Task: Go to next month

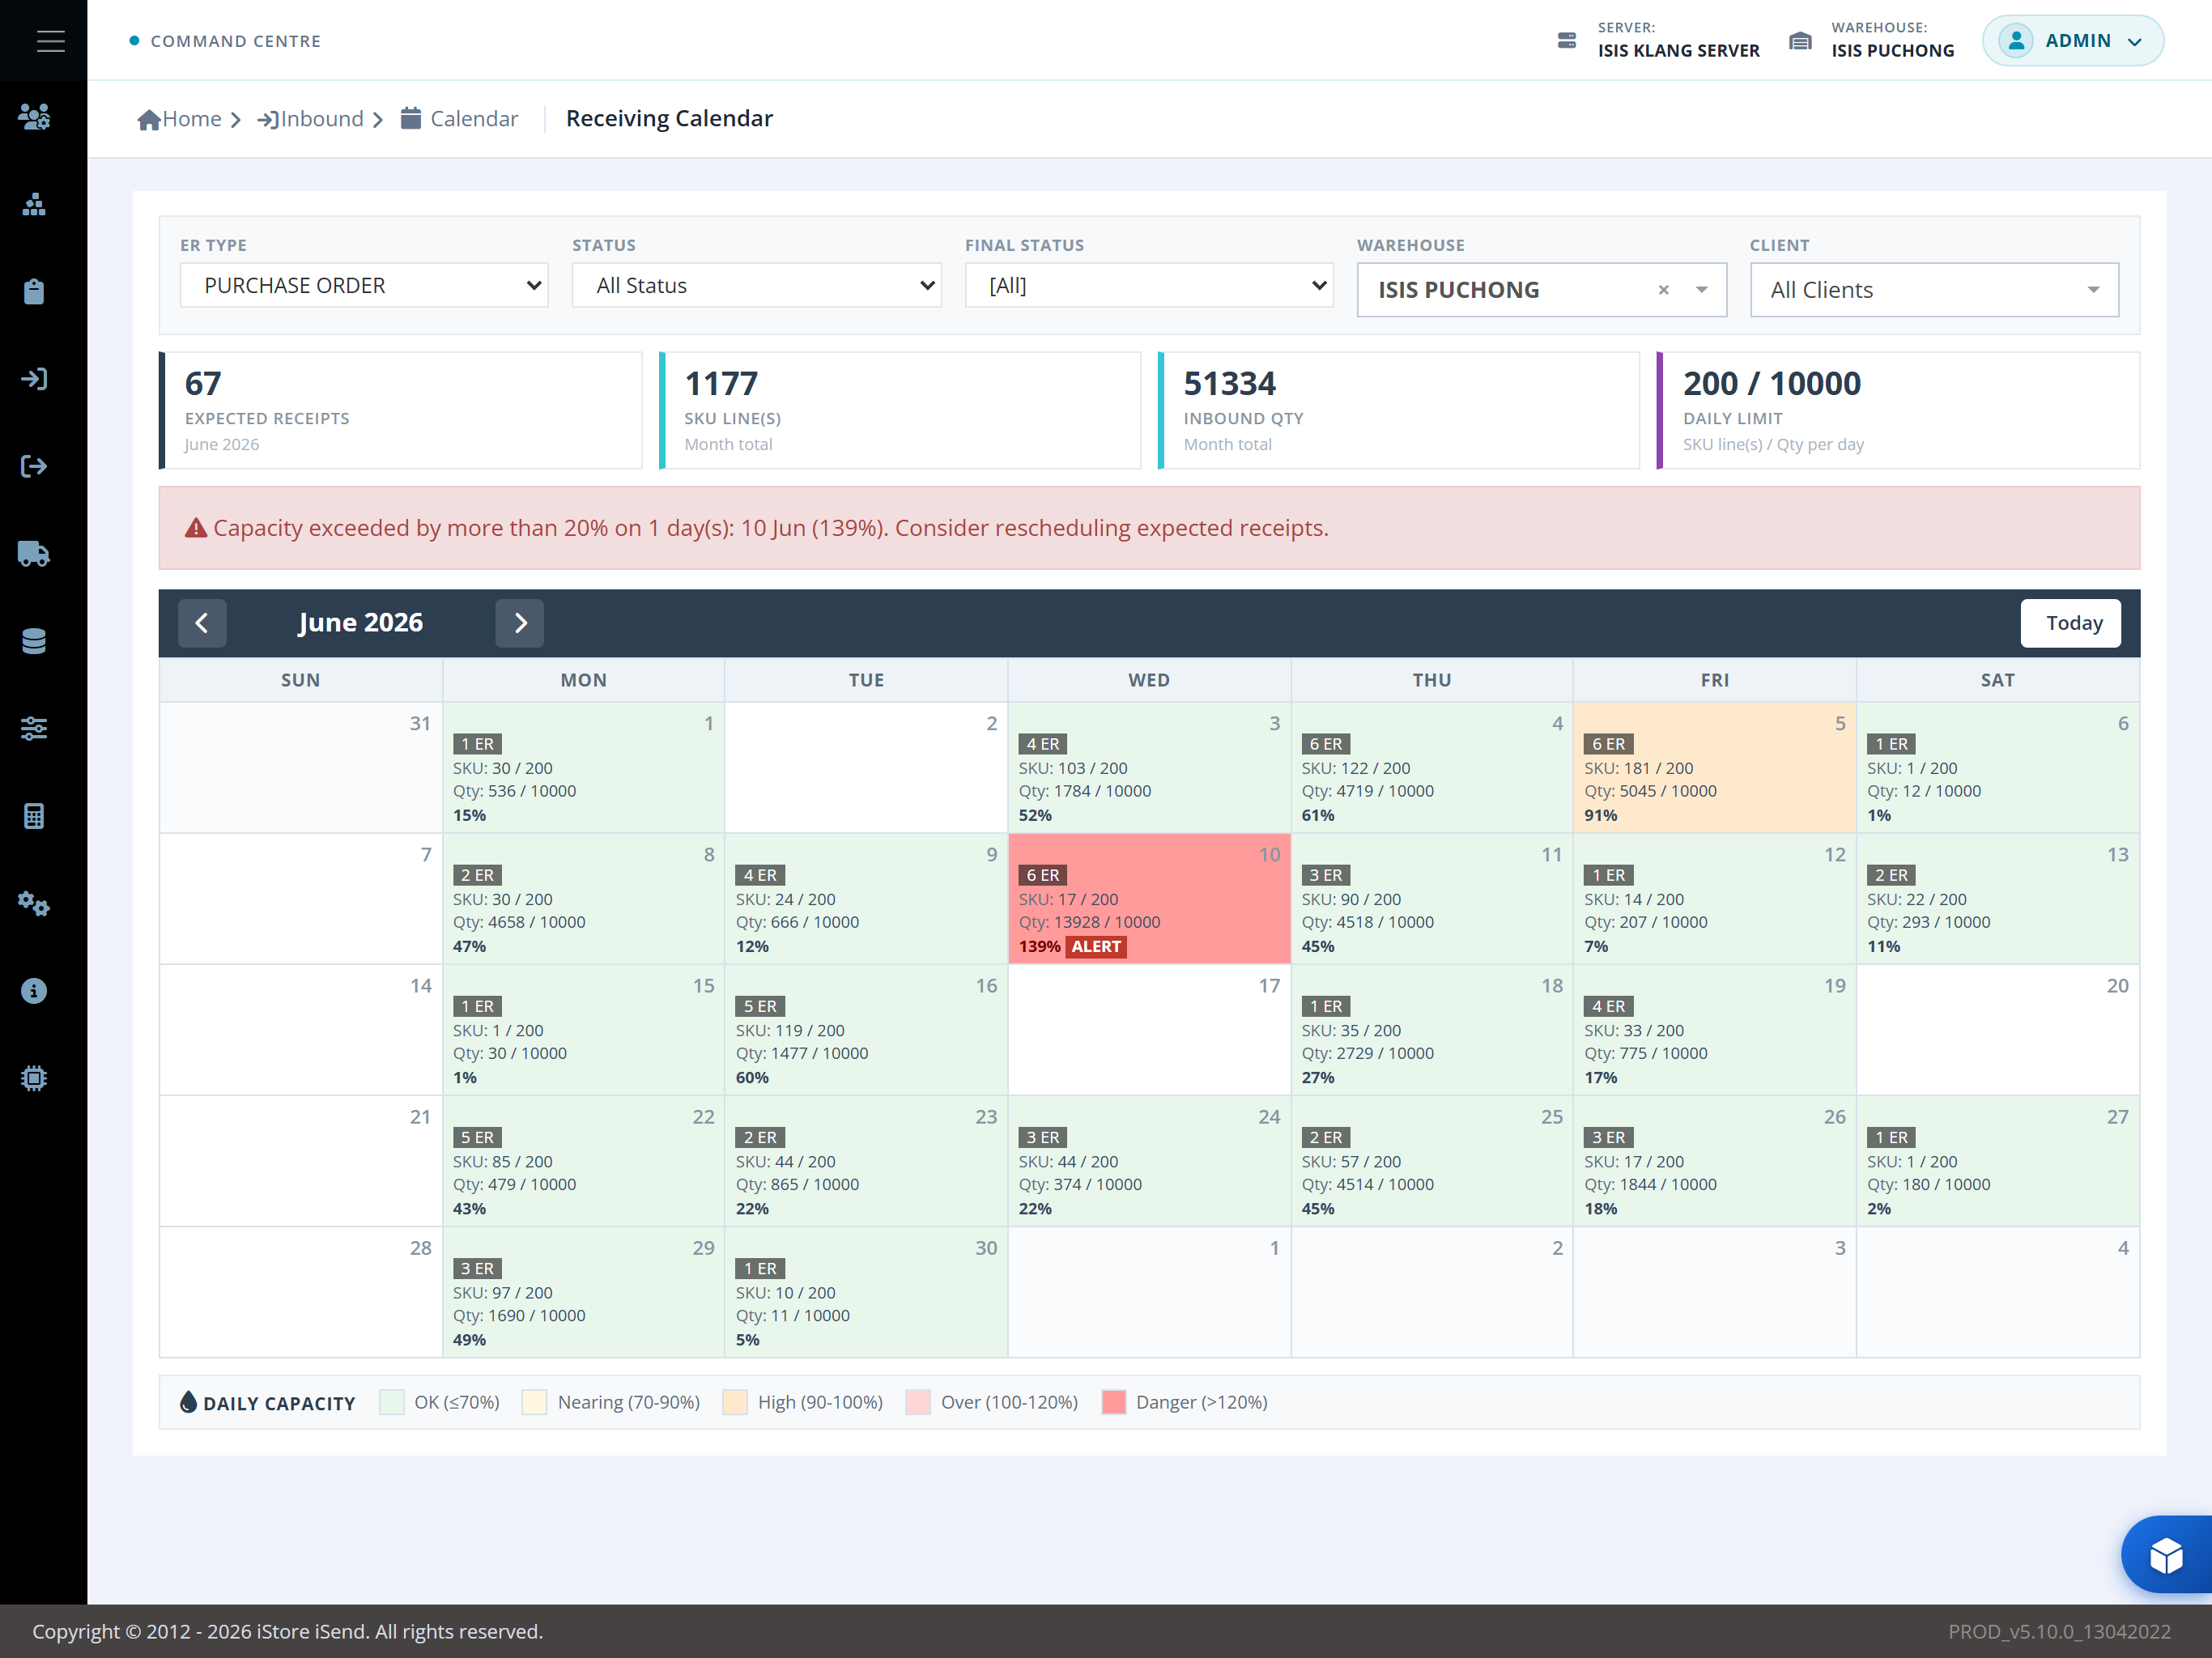Action: [x=520, y=623]
